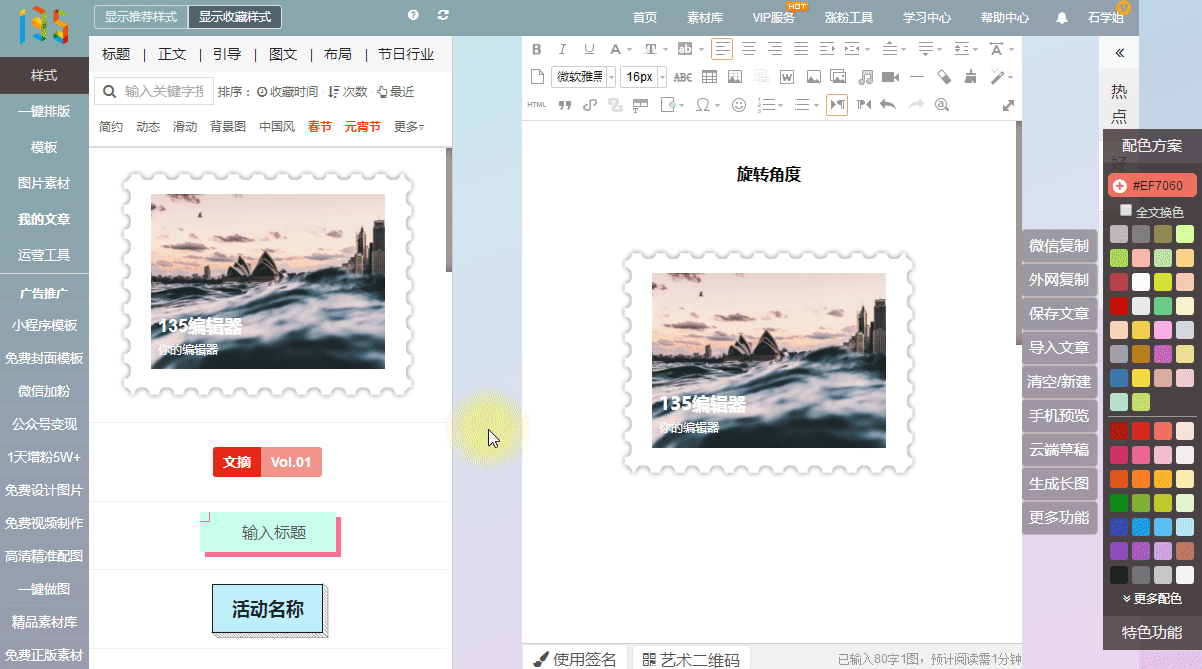Toggle to 显示推荐样式 mode
1202x669 pixels.
(140, 17)
